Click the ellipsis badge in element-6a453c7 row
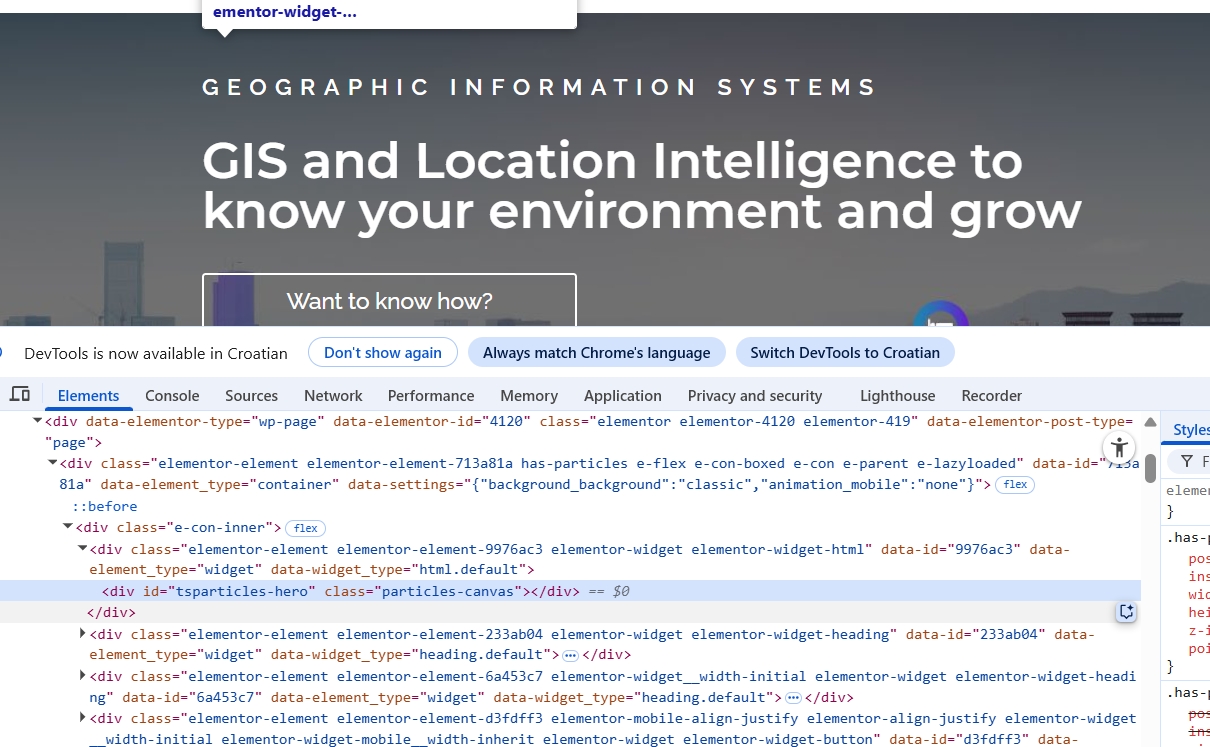This screenshot has height=747, width=1210. 793,697
